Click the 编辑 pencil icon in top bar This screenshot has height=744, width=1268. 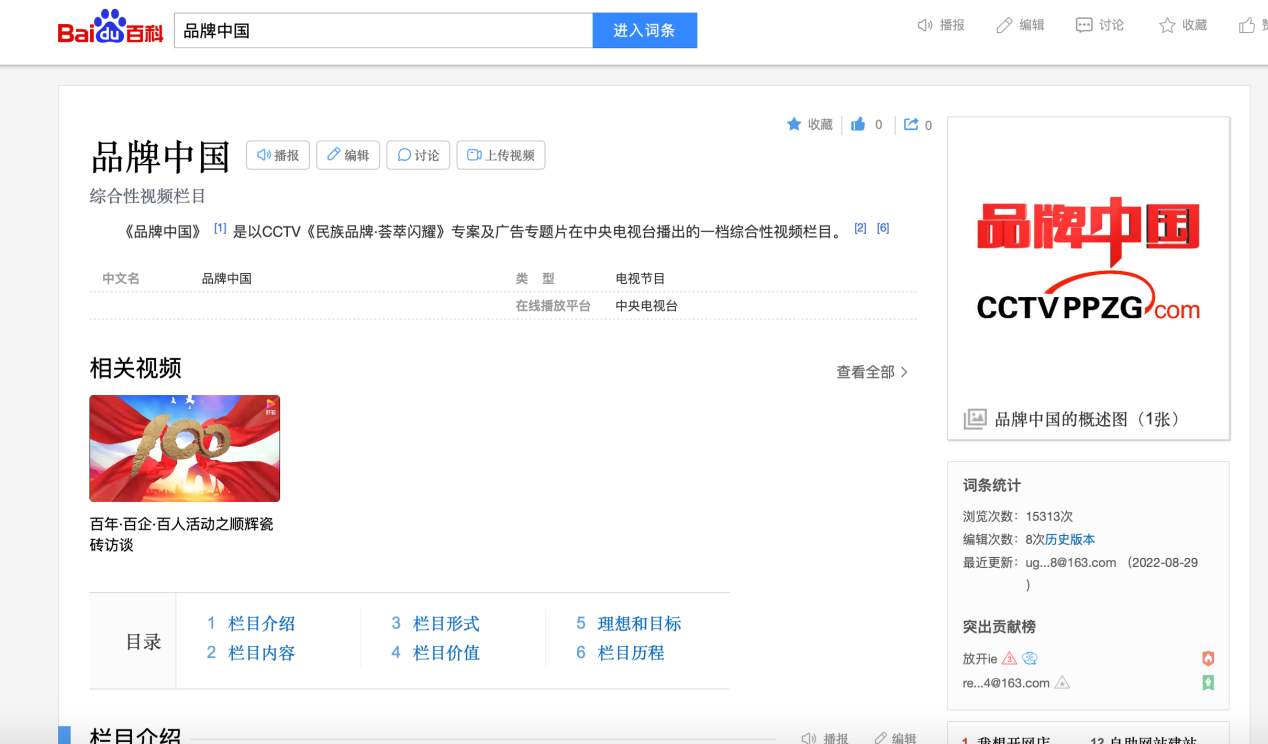(1004, 25)
